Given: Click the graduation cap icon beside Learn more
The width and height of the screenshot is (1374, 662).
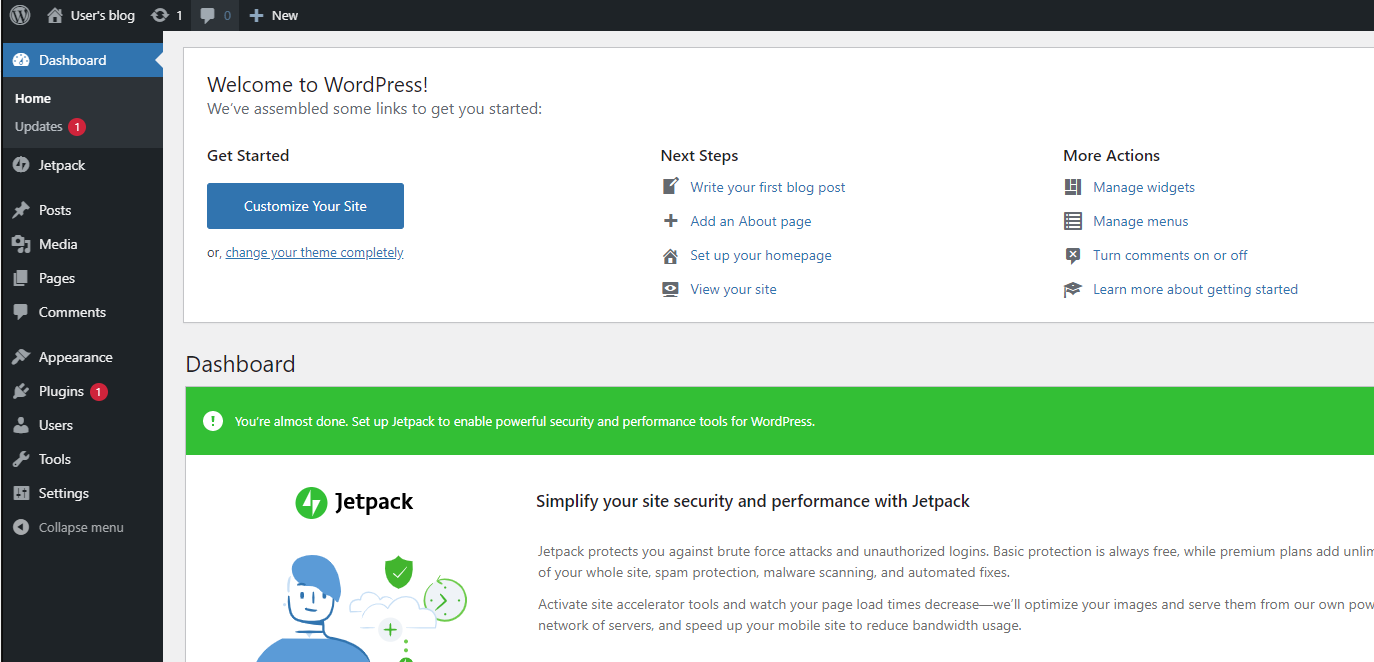Looking at the screenshot, I should point(1073,289).
